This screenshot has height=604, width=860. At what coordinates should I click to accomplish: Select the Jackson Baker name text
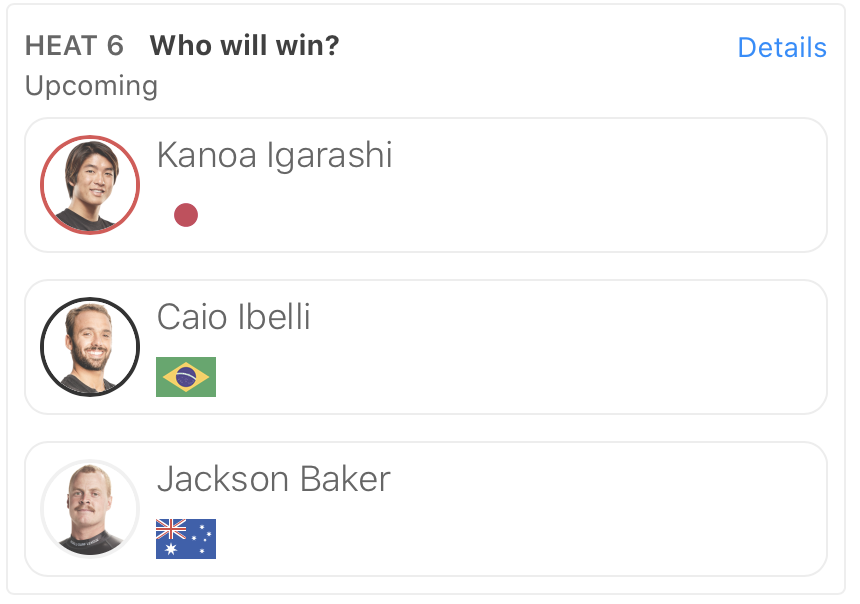click(273, 480)
